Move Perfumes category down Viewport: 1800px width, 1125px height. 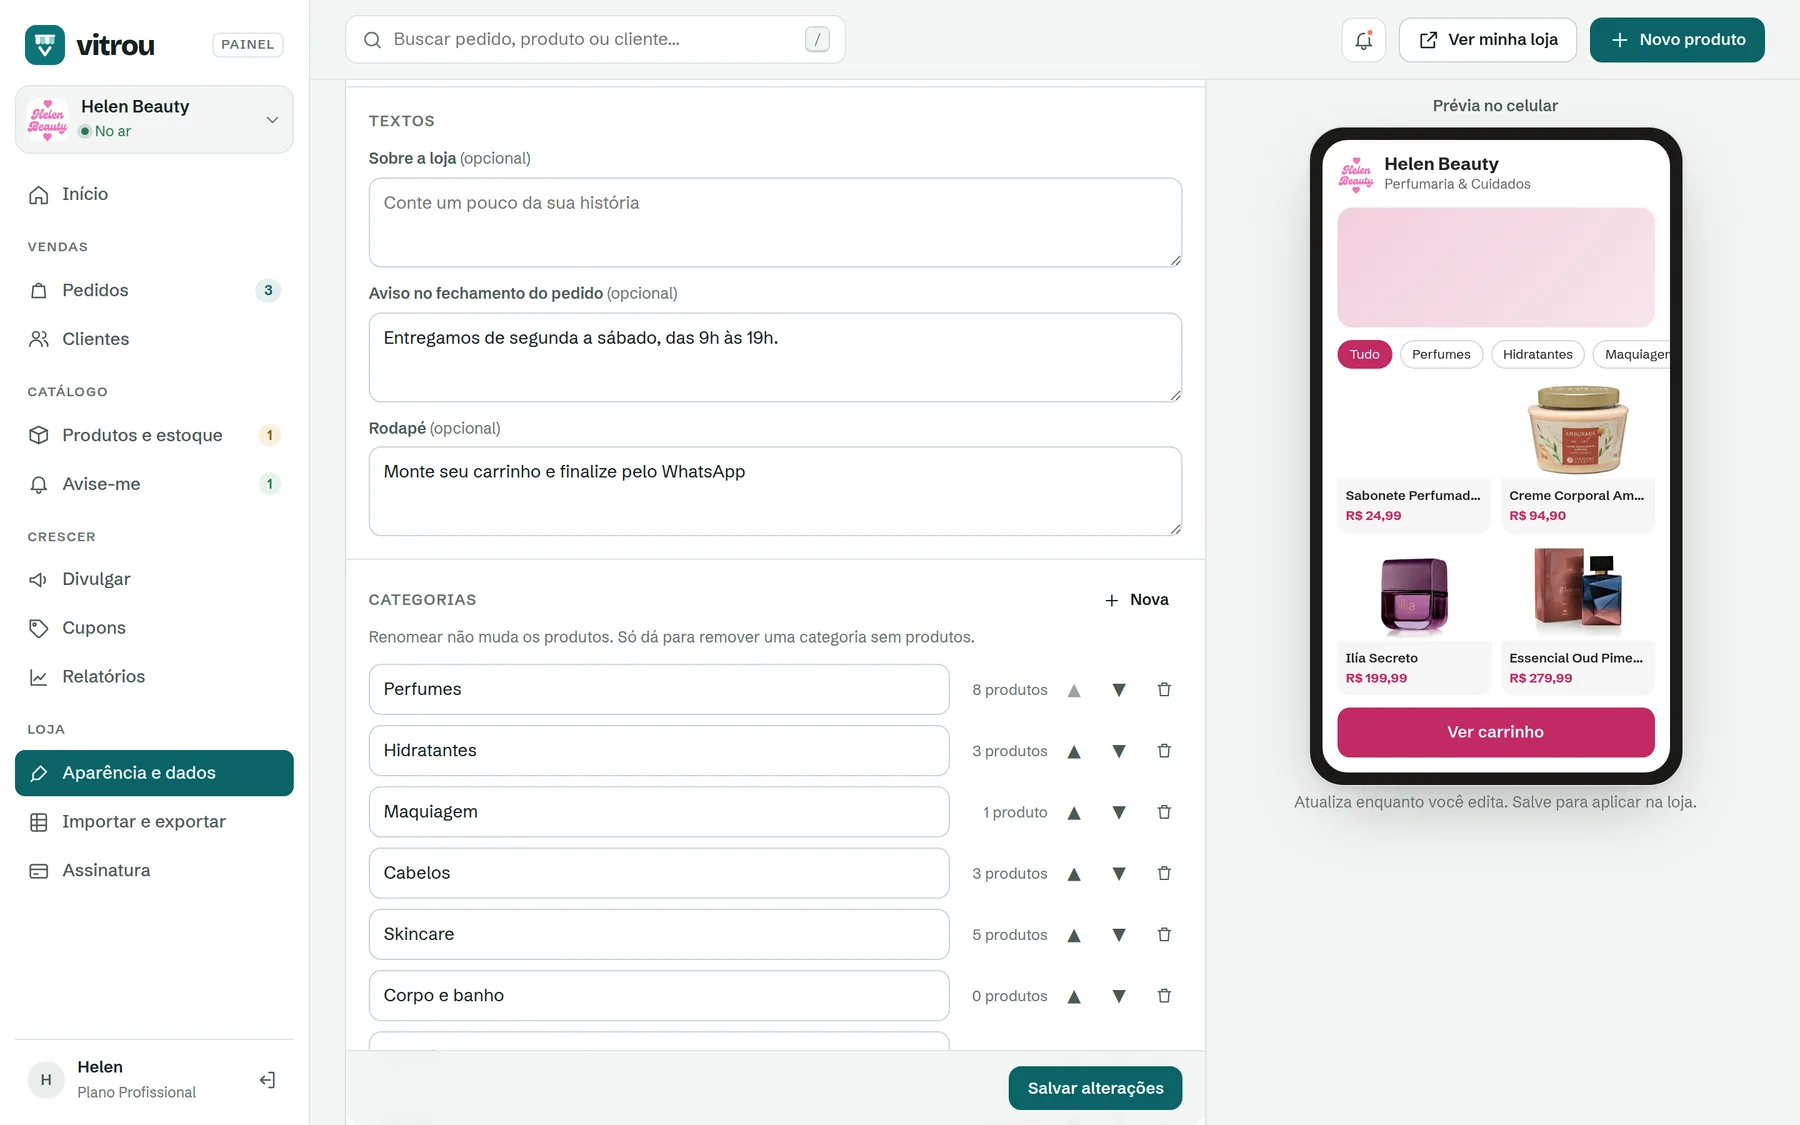(1119, 690)
